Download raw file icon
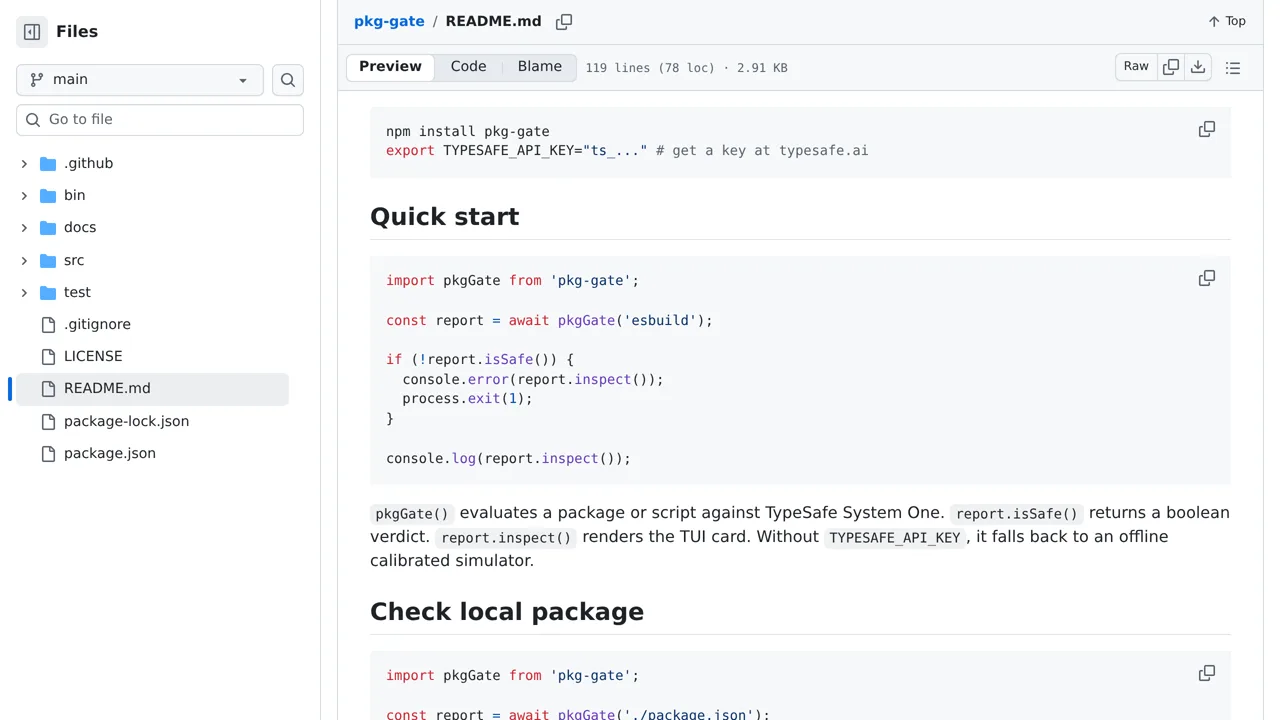1280x720 pixels. 1198,67
